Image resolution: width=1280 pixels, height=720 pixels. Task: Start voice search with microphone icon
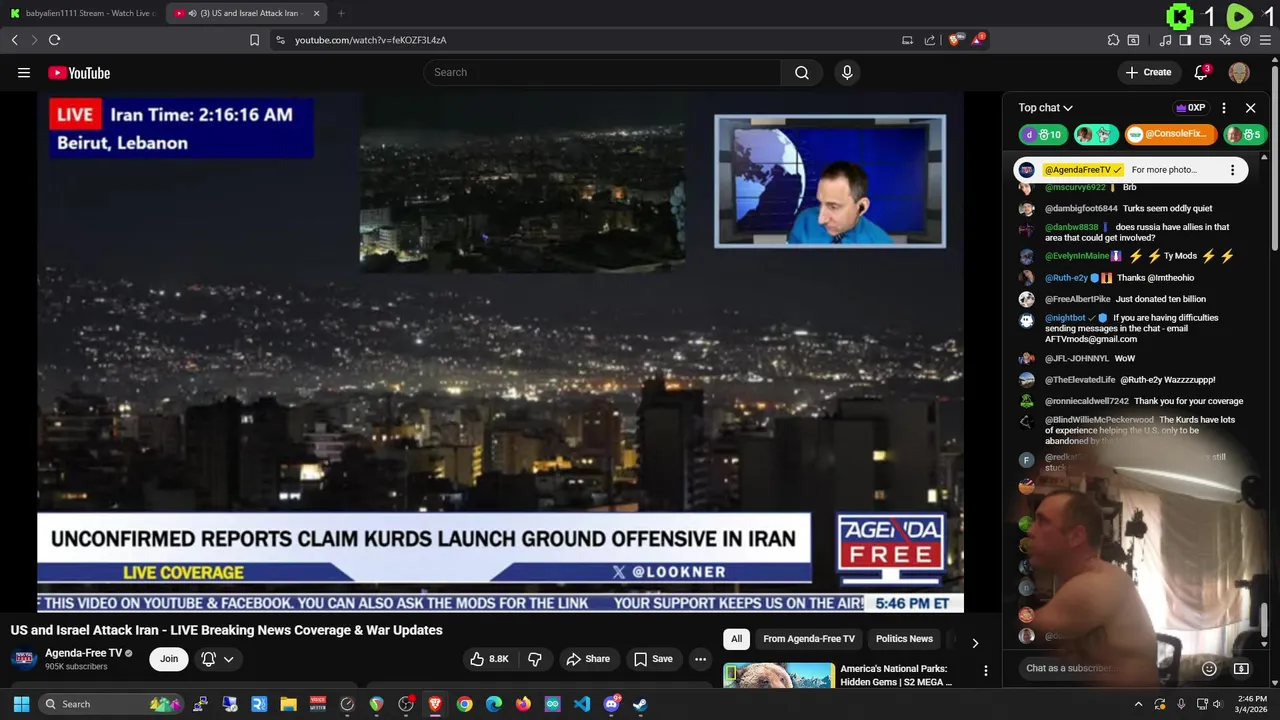tap(847, 72)
